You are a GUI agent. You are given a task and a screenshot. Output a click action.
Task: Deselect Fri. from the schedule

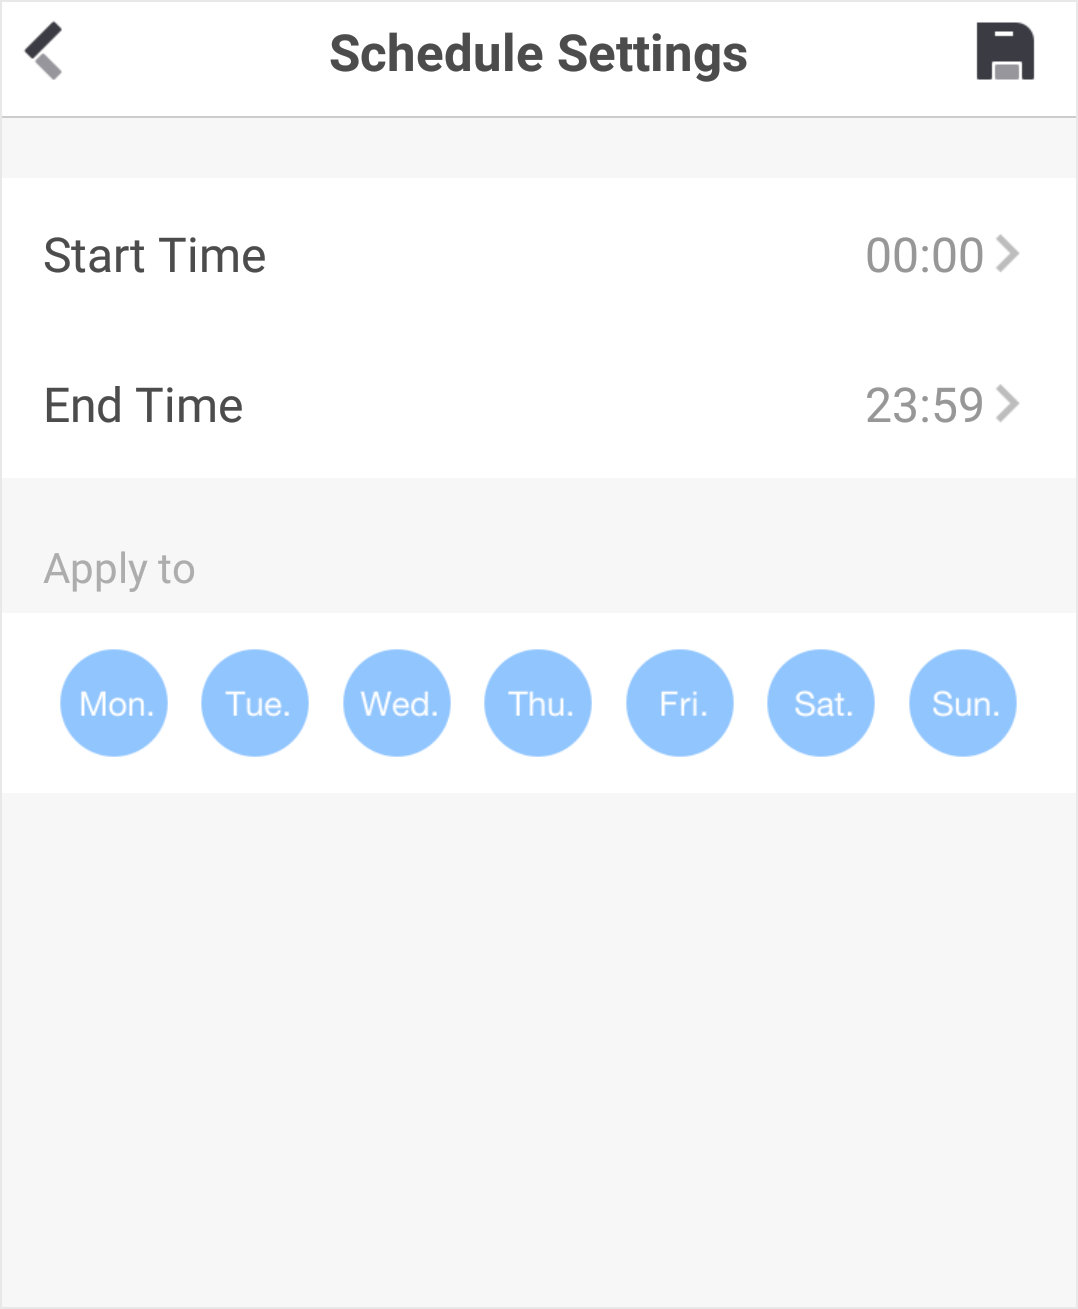click(680, 703)
